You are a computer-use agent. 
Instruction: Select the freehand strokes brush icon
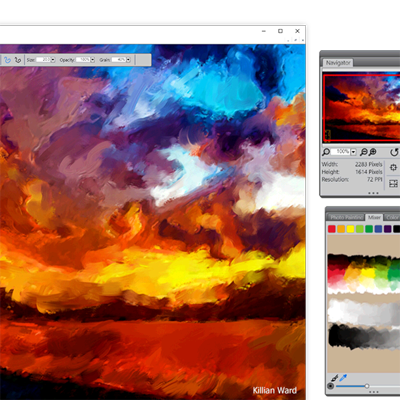7,60
